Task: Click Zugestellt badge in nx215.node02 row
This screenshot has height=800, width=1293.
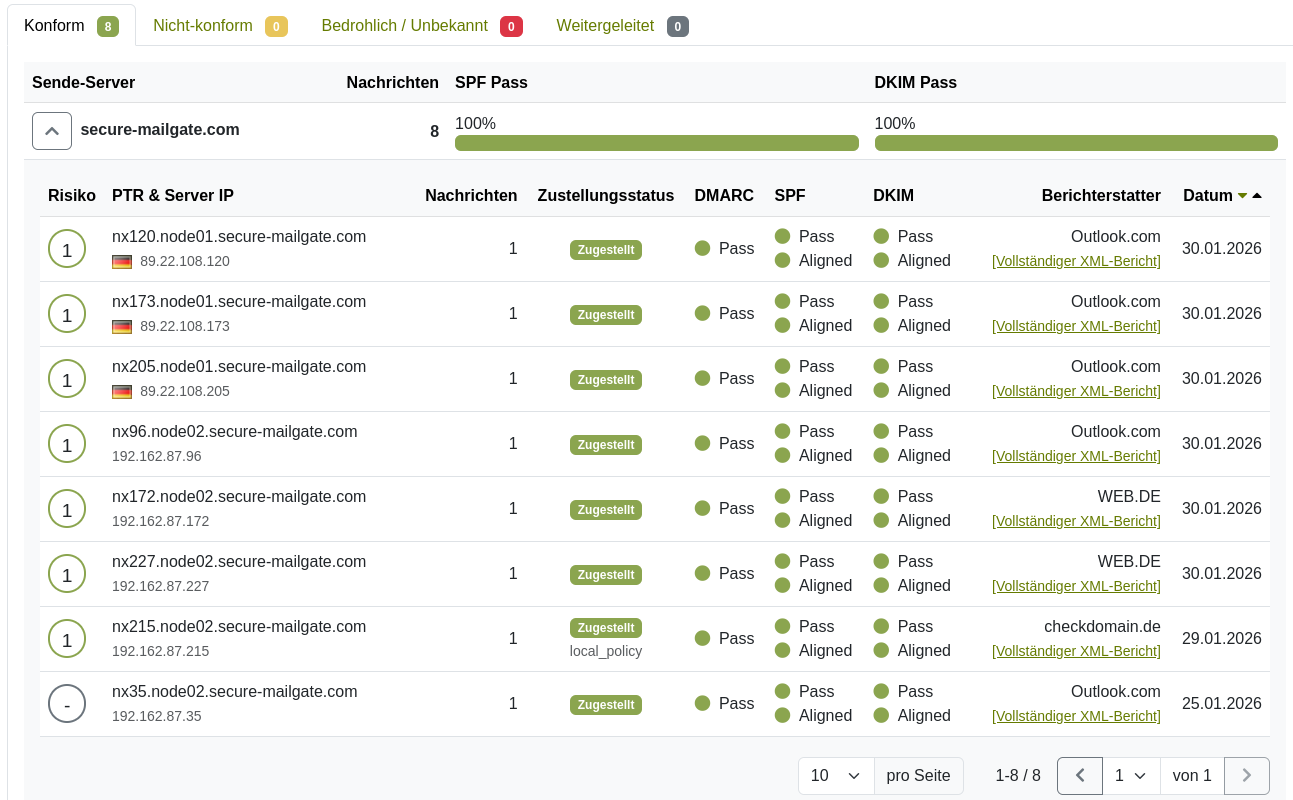Action: point(606,628)
